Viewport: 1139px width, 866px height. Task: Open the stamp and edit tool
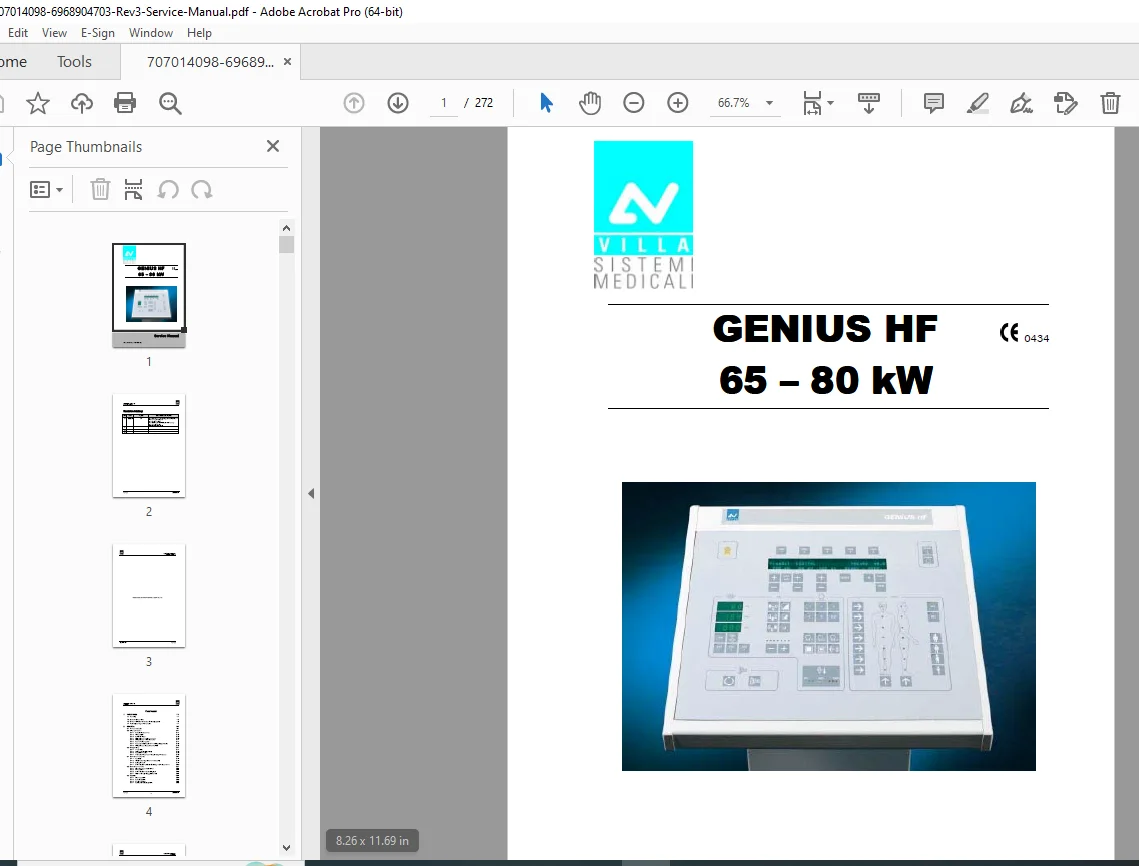point(1066,103)
